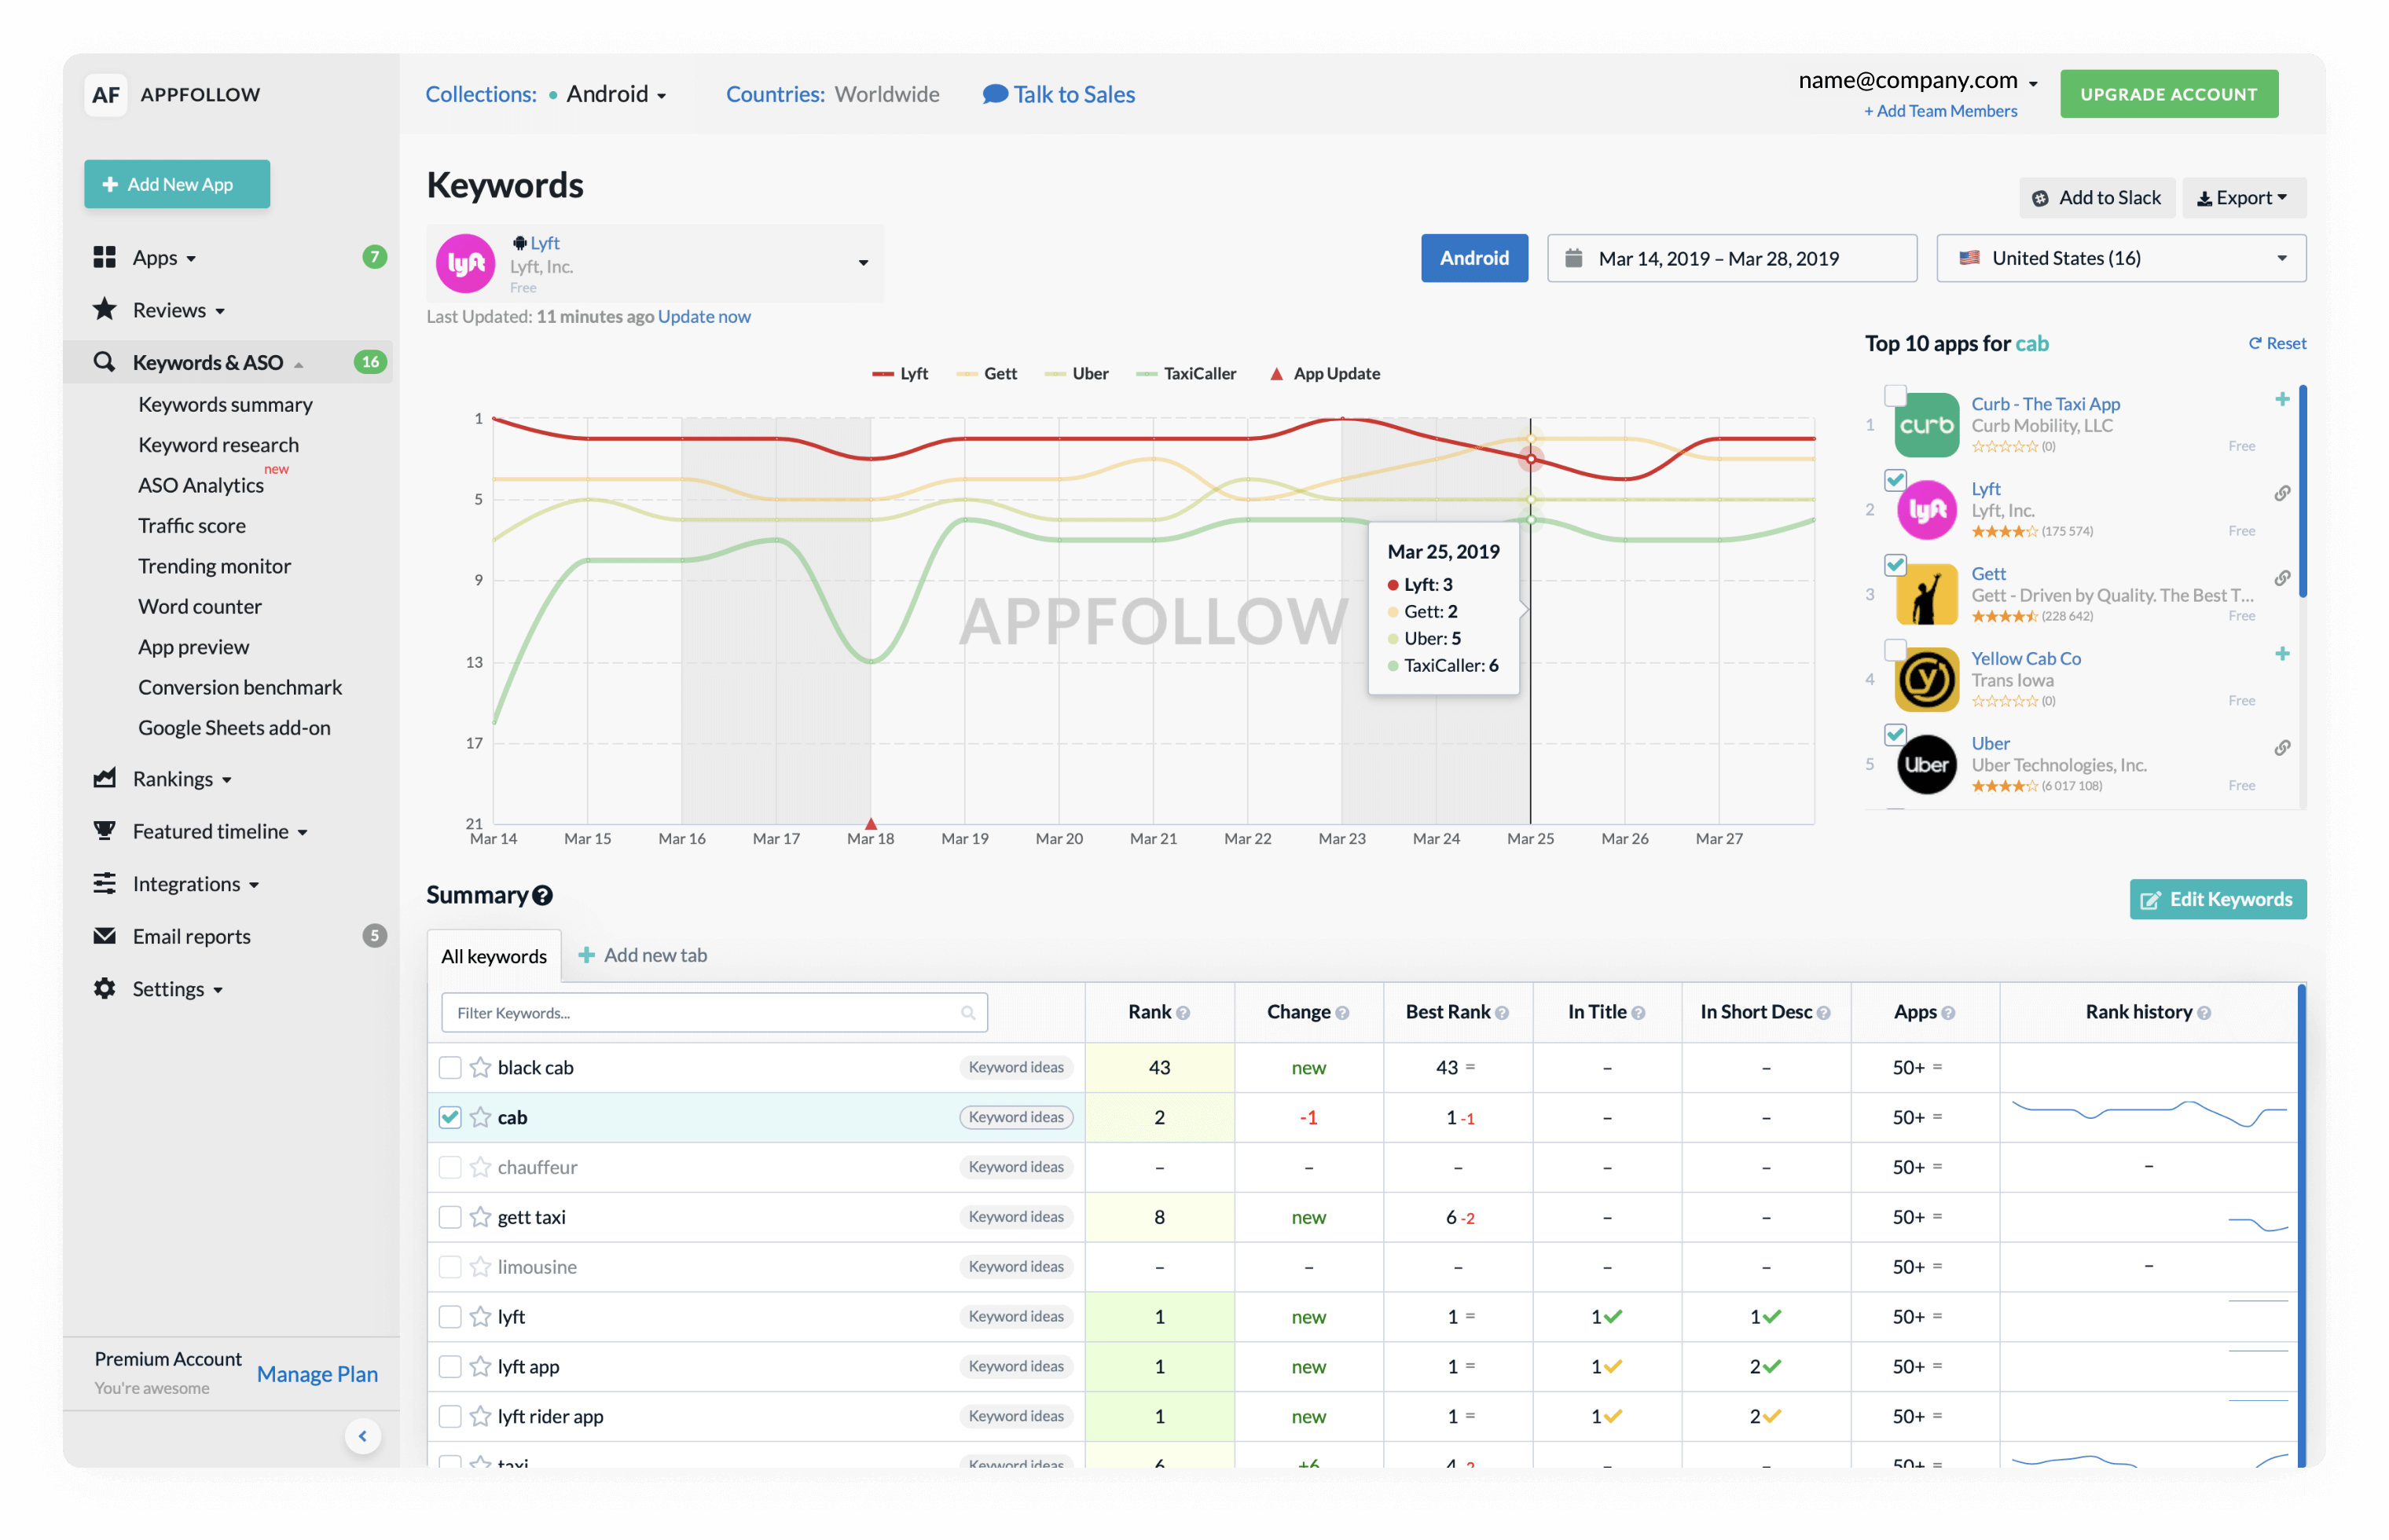
Task: Click the Apps grid icon in sidebar
Action: point(104,257)
